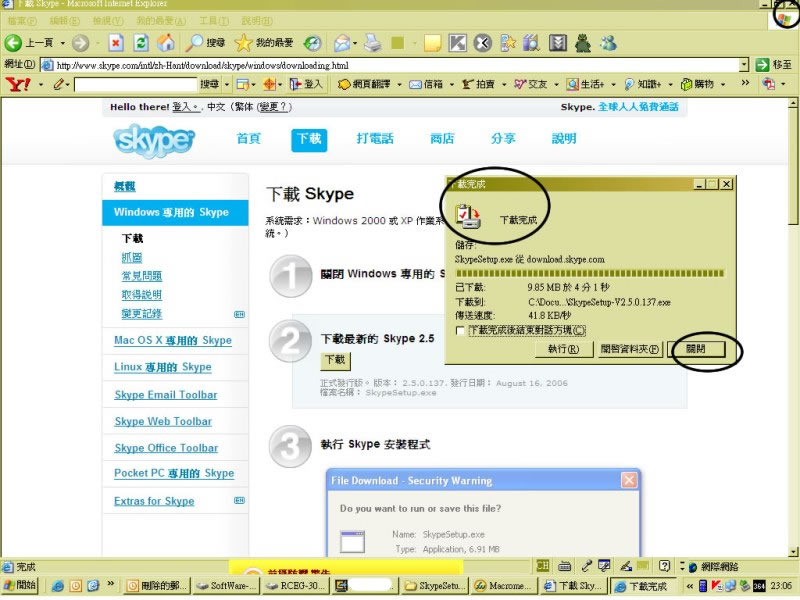800x600 pixels.
Task: Open the CH language indicator
Action: coord(543,565)
